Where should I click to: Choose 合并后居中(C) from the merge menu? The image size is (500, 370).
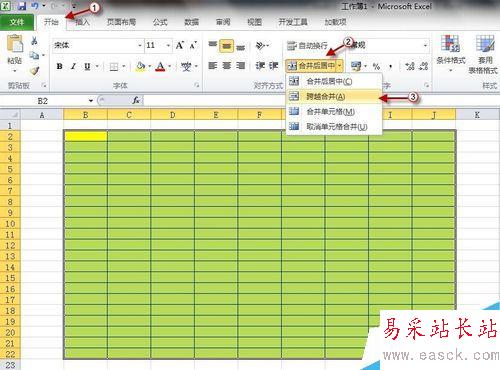pos(334,81)
